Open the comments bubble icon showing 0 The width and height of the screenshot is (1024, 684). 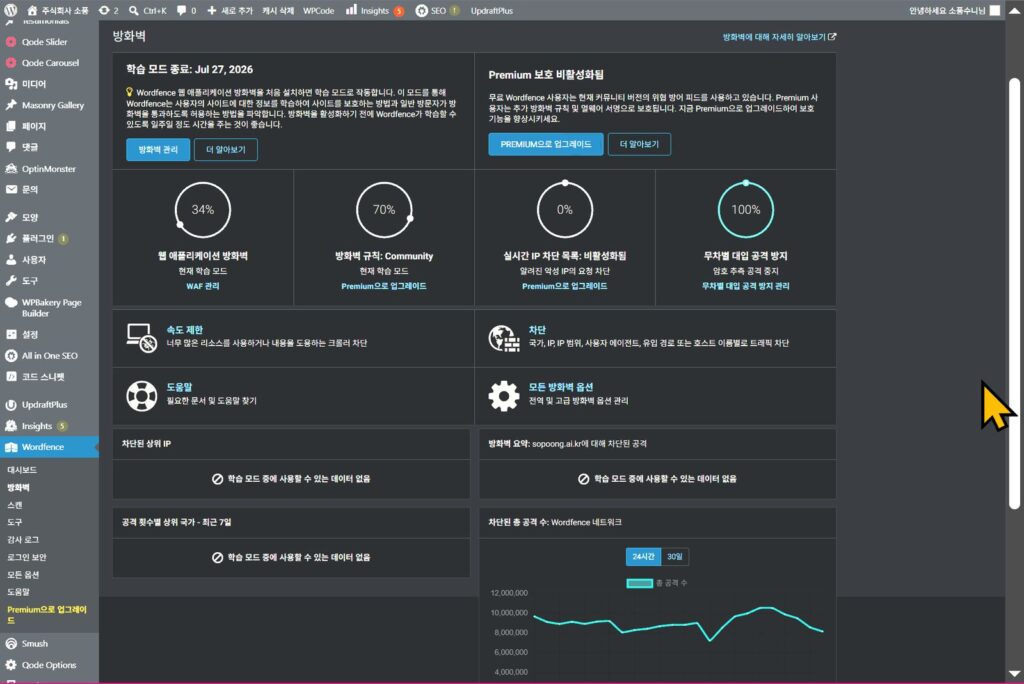click(181, 10)
